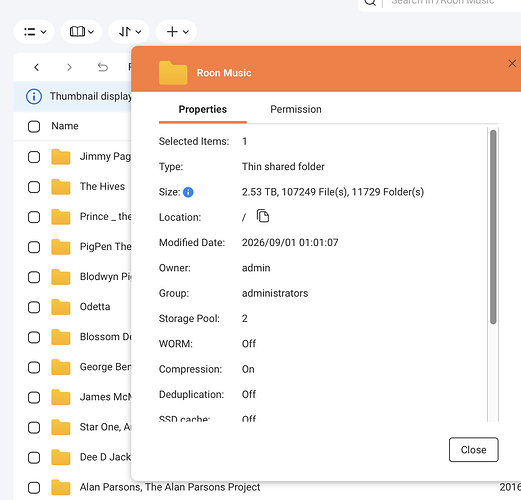This screenshot has height=500, width=521.
Task: Click the properties dialog scrollbar
Action: pyautogui.click(x=493, y=227)
